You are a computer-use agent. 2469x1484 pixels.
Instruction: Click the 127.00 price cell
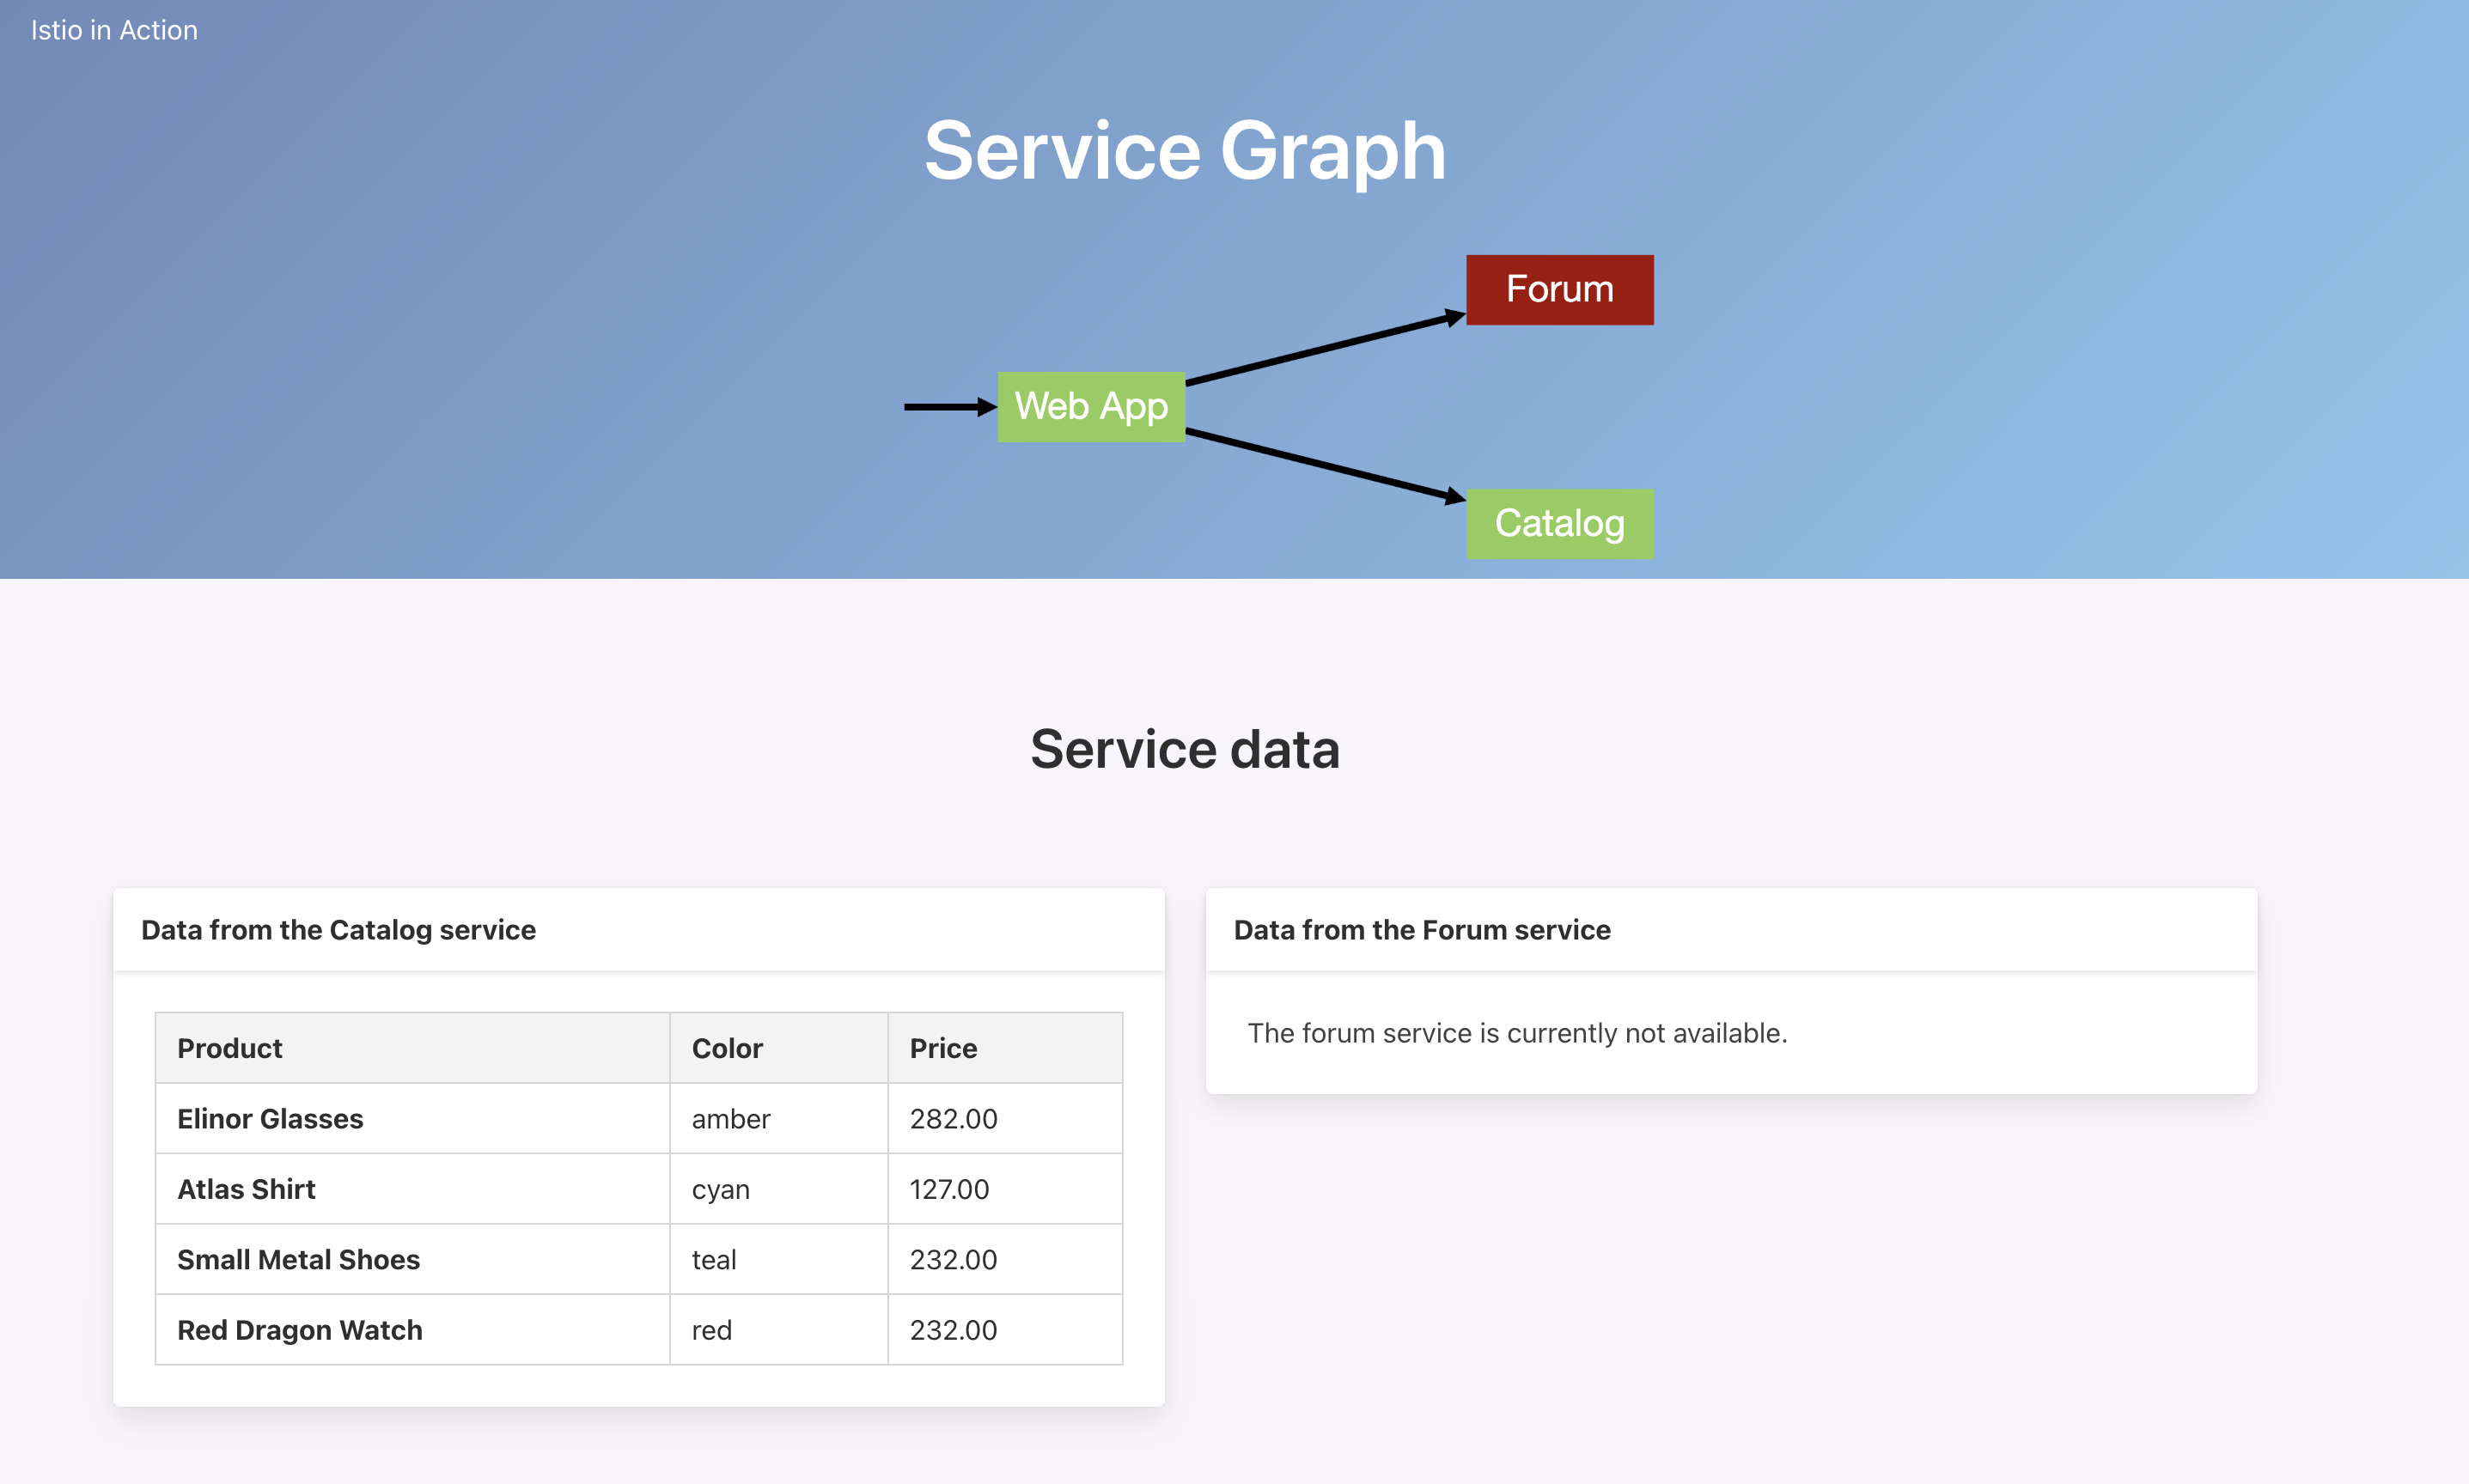(x=1005, y=1189)
